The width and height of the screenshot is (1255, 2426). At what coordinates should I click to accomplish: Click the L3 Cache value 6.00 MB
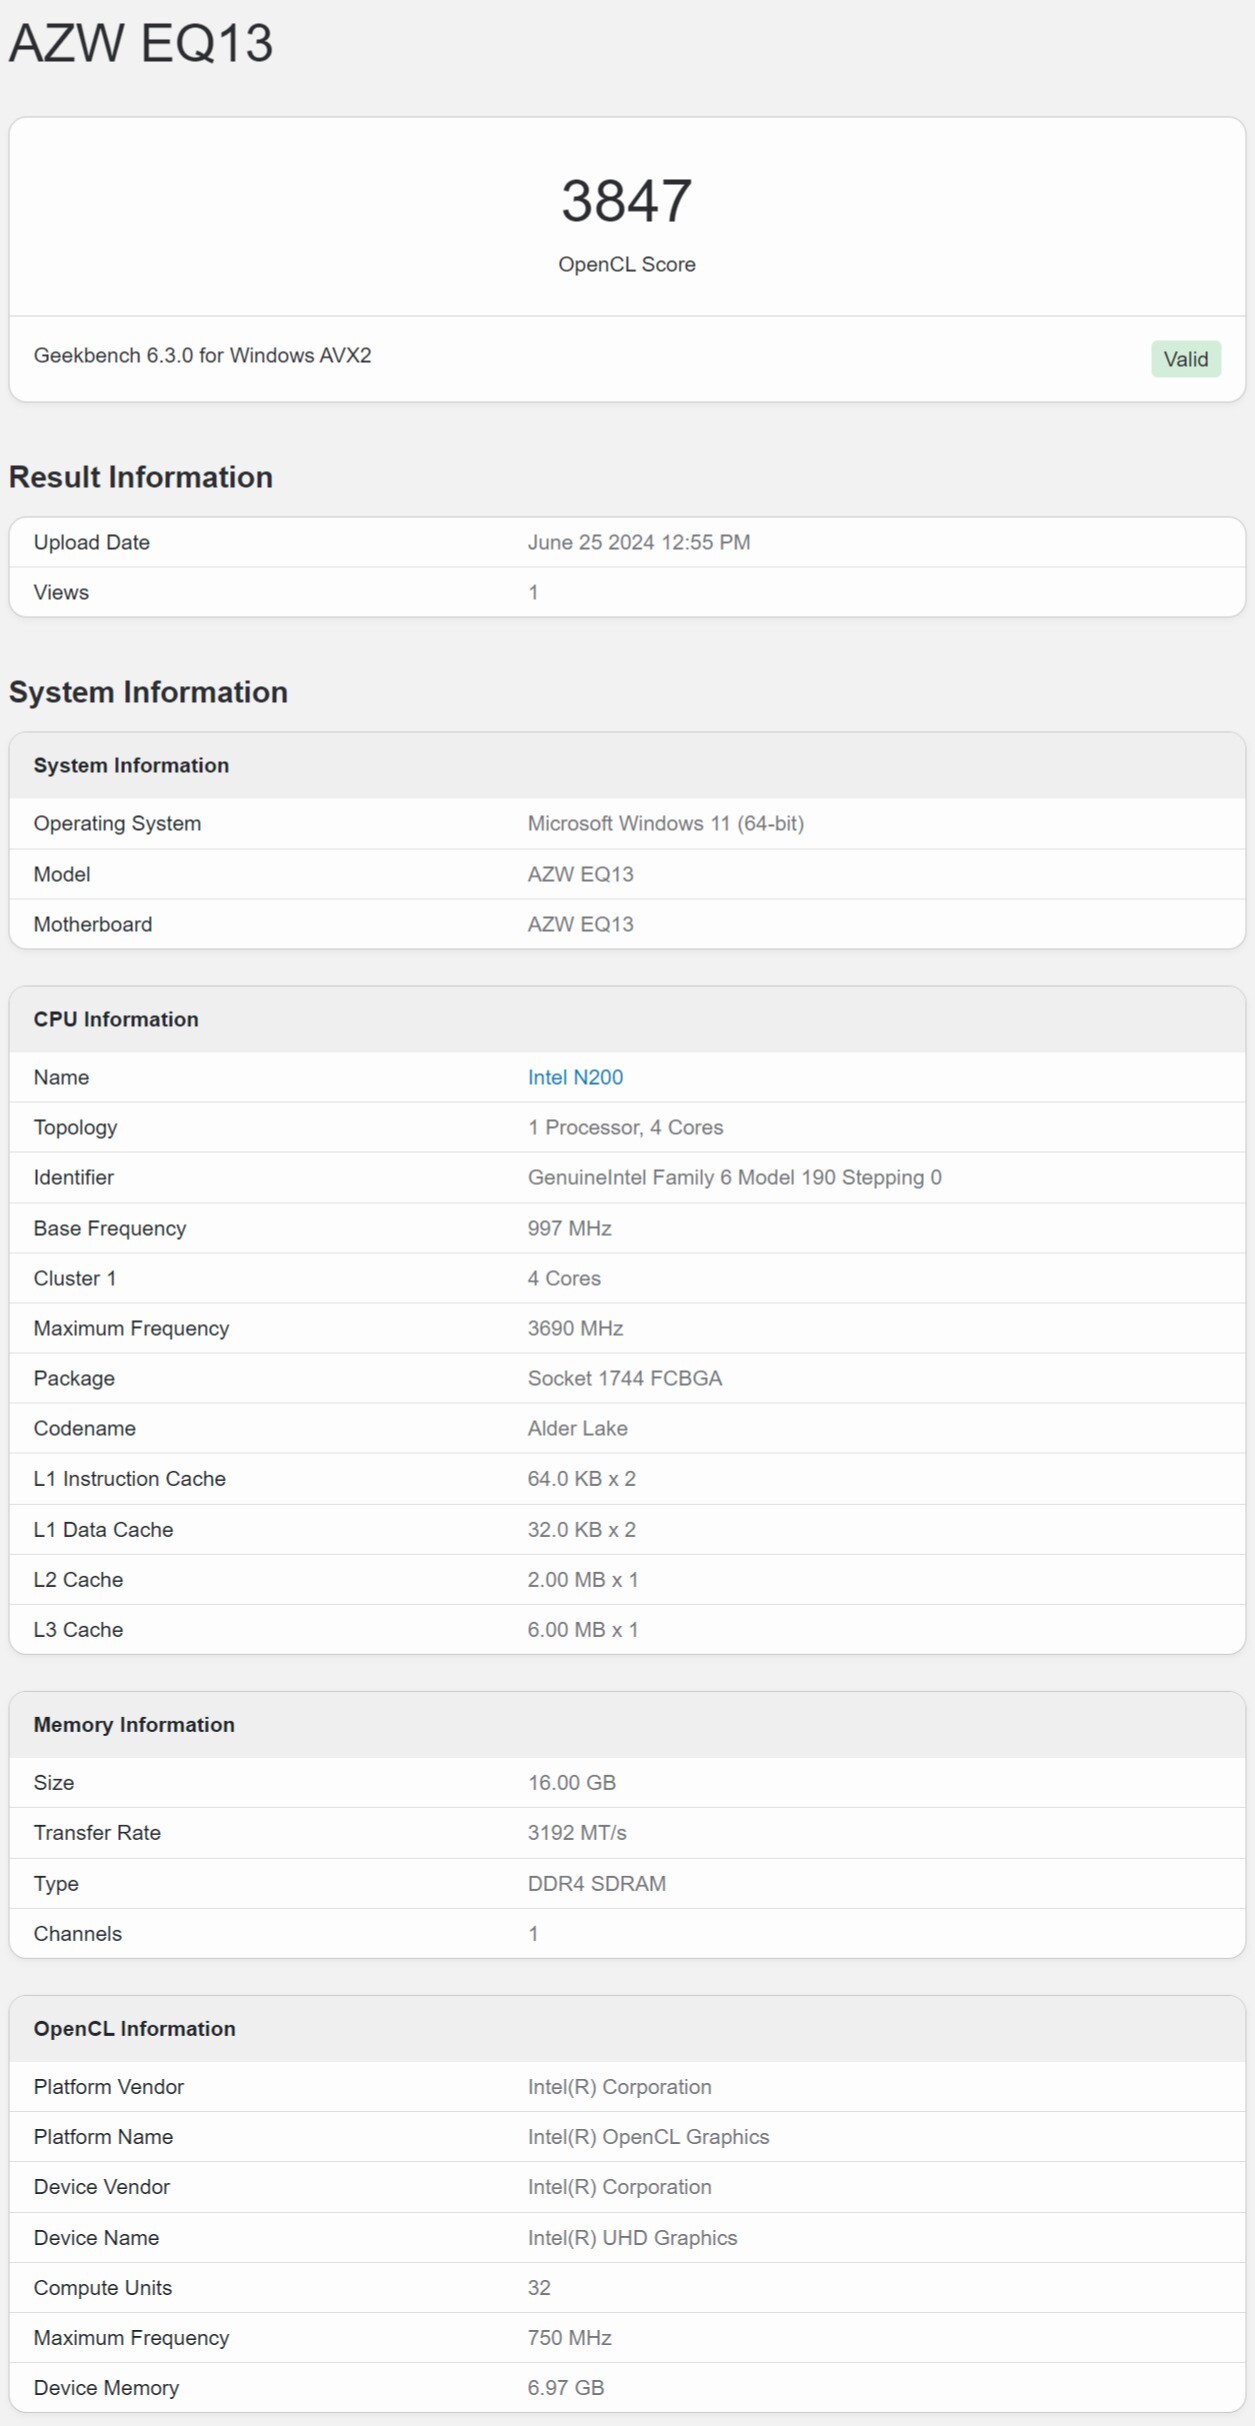(x=582, y=1629)
